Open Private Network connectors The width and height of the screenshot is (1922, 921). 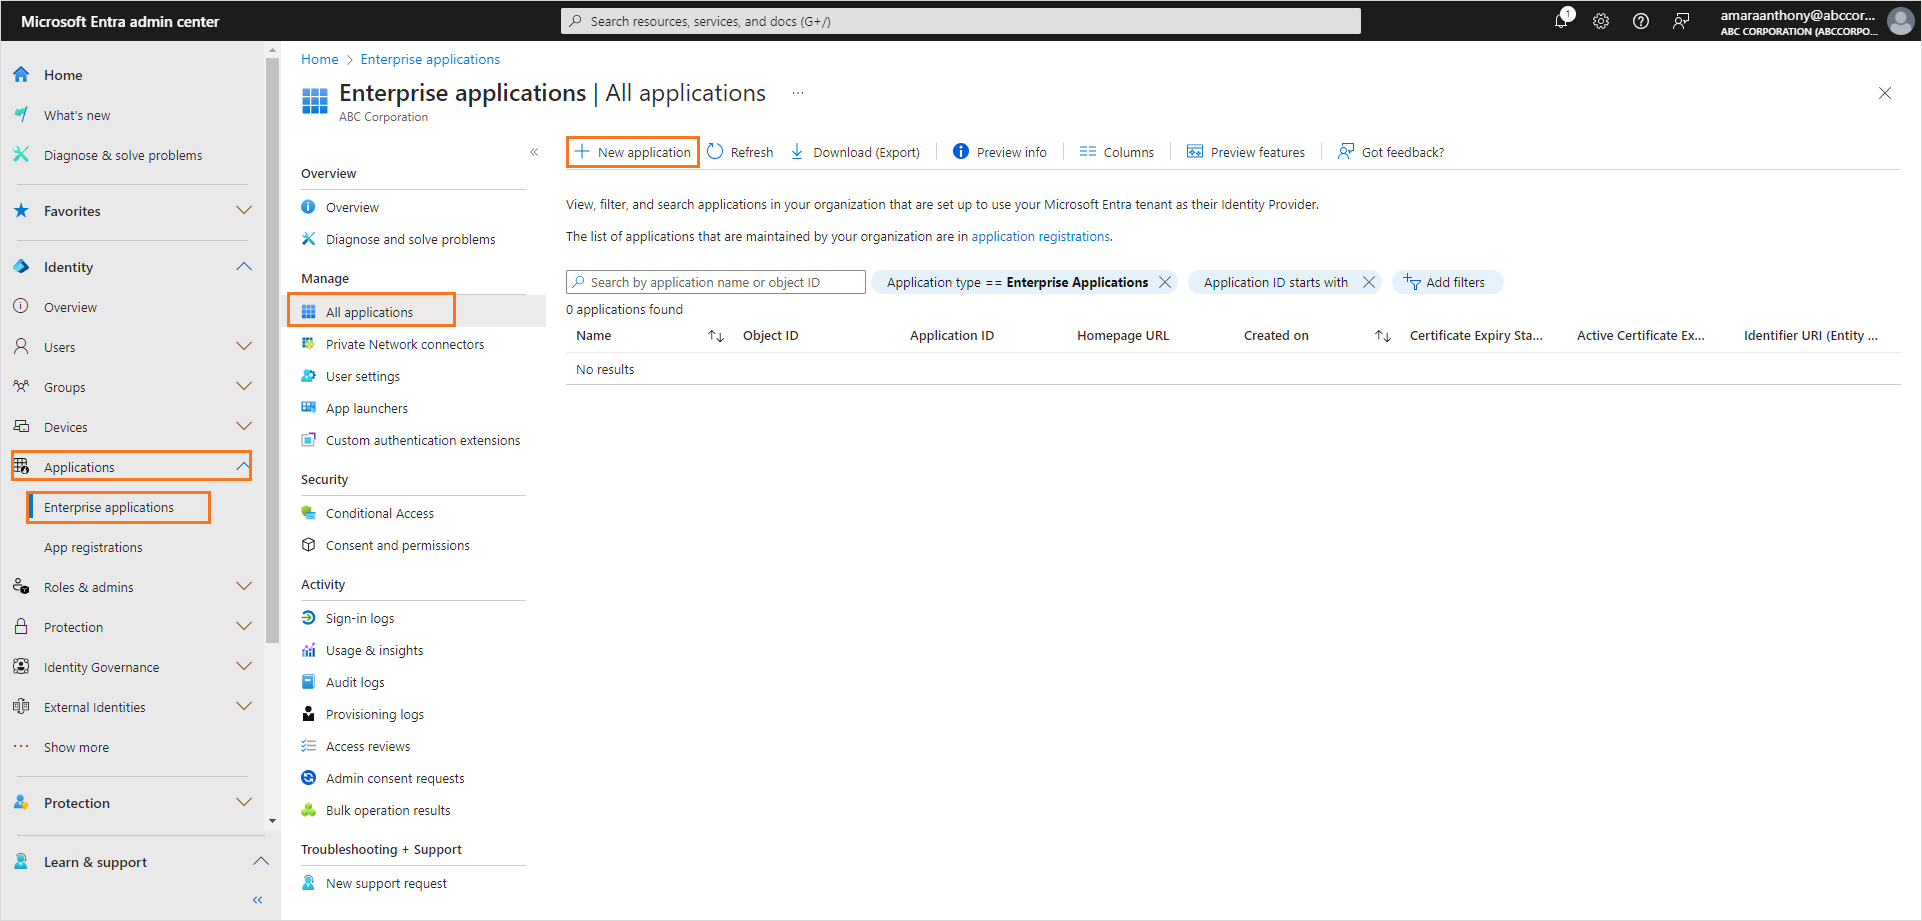[x=405, y=344]
